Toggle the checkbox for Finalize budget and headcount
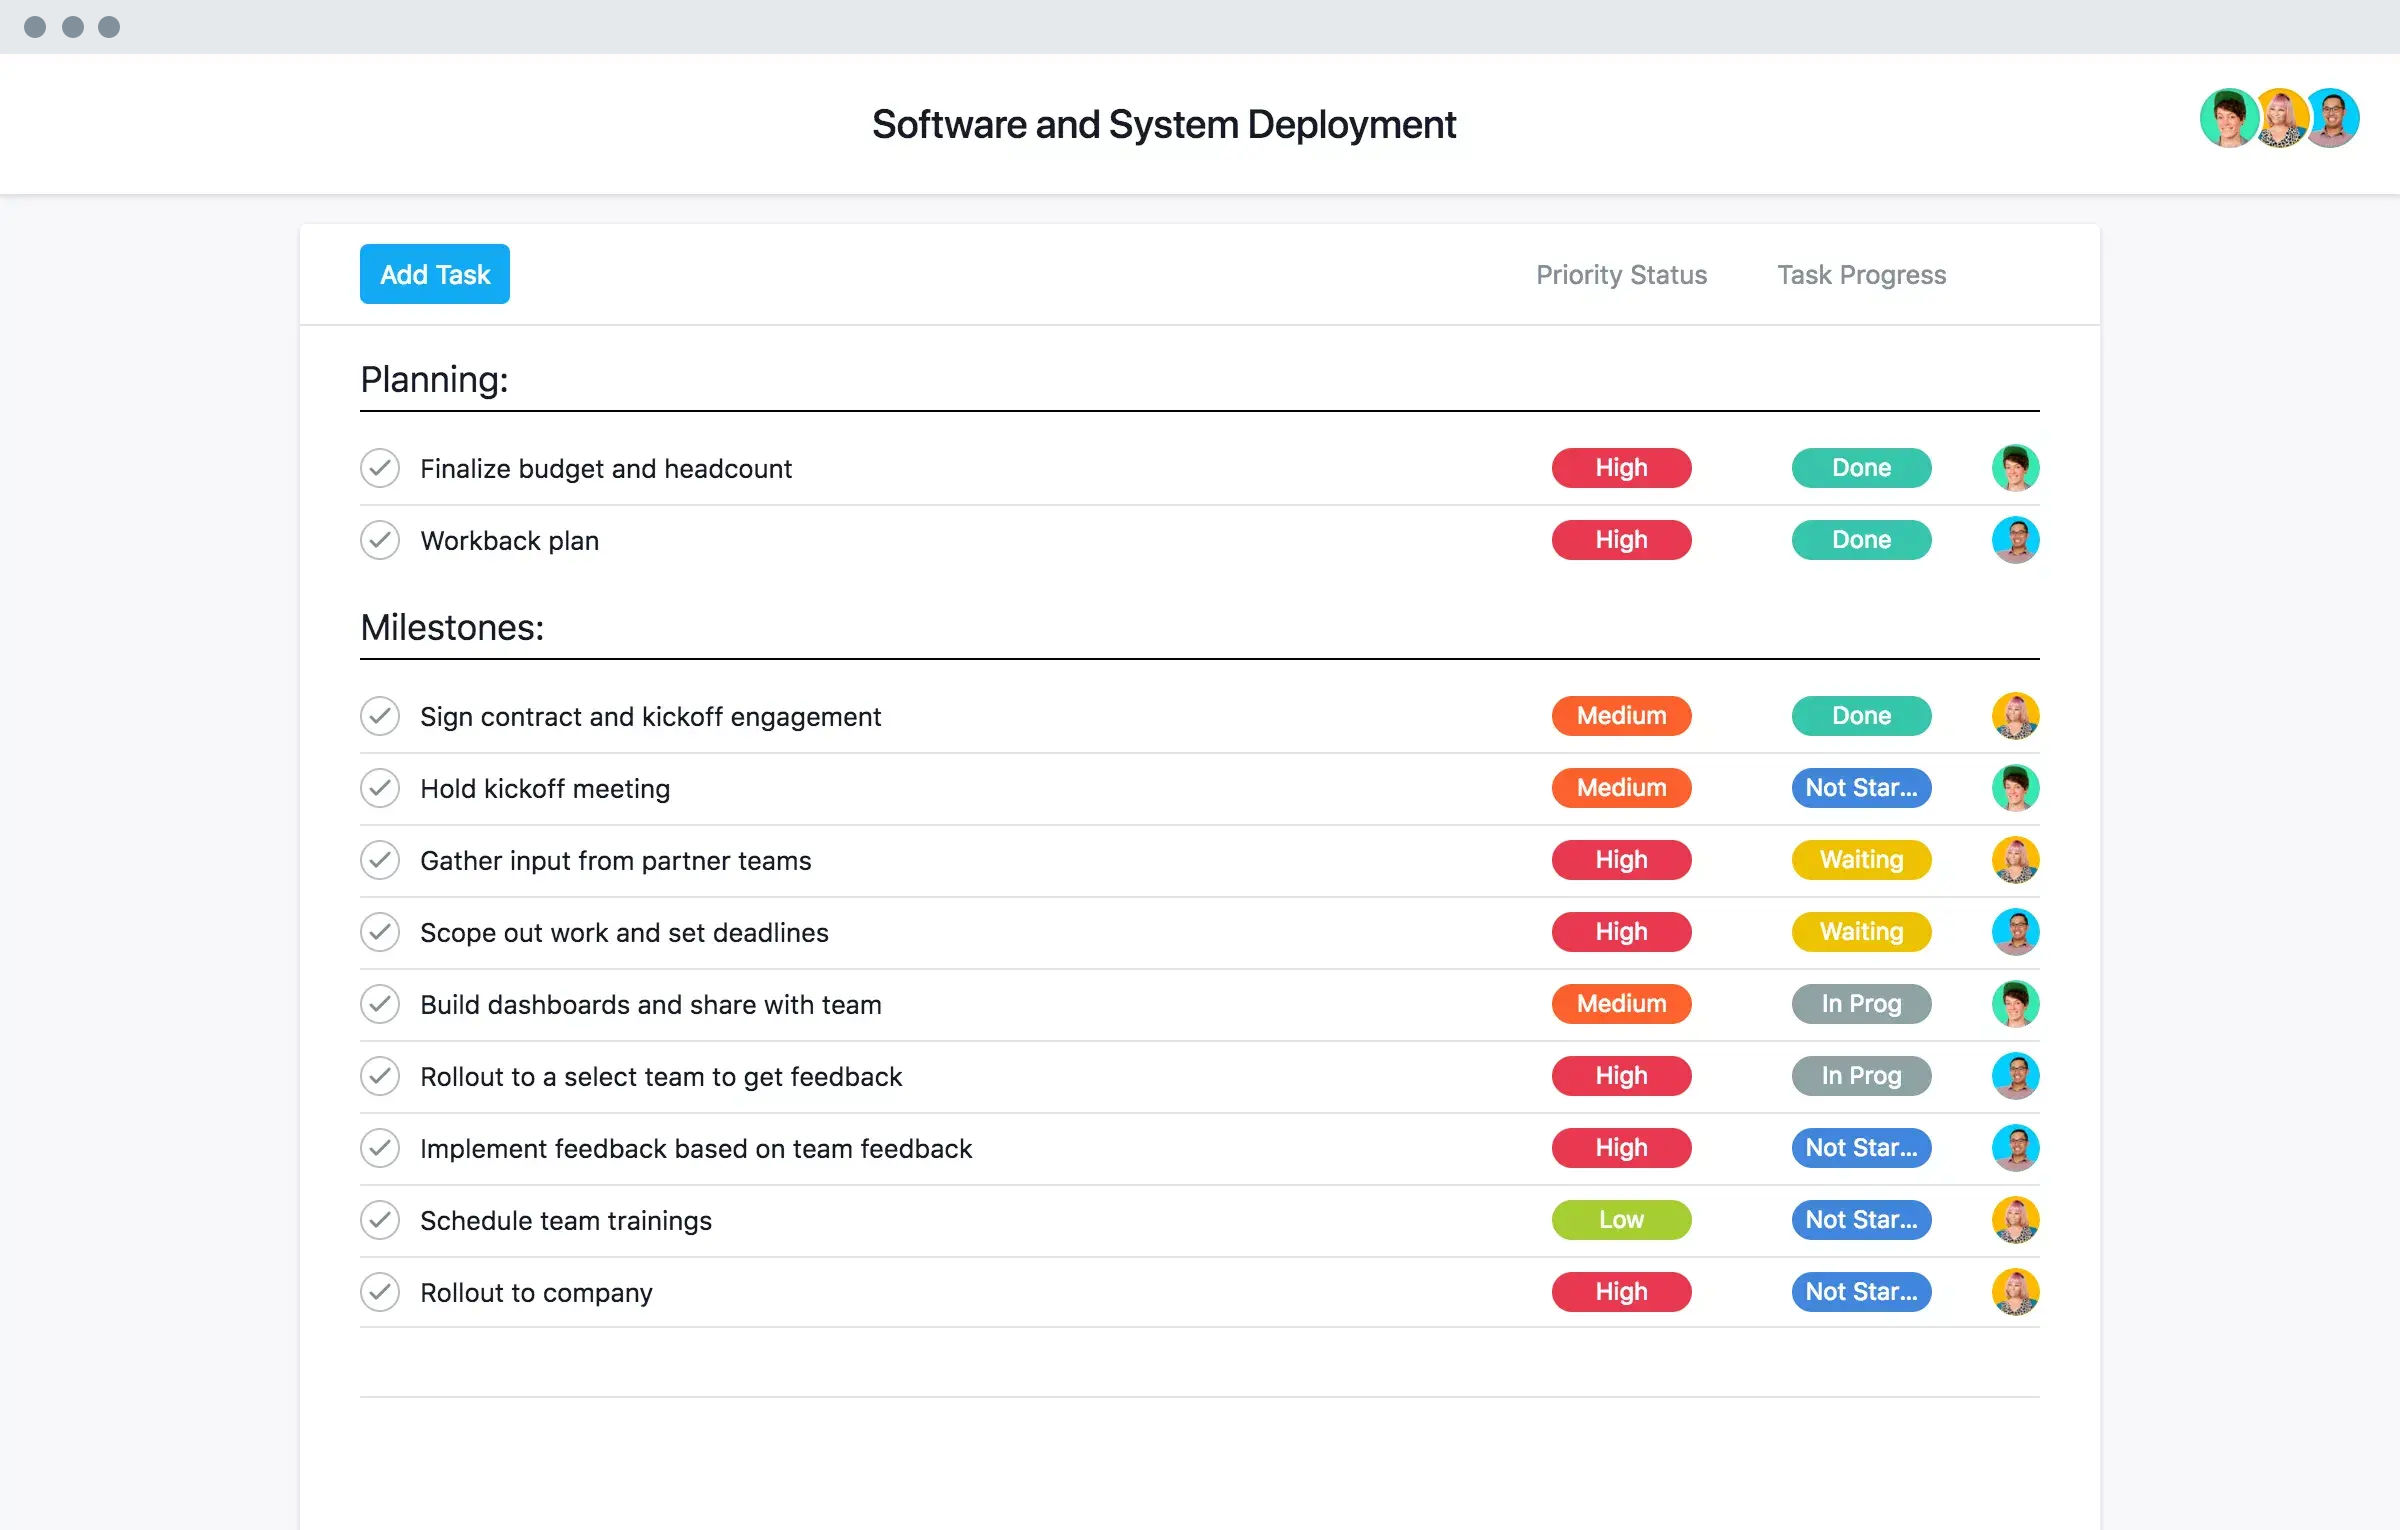2400x1530 pixels. [378, 469]
